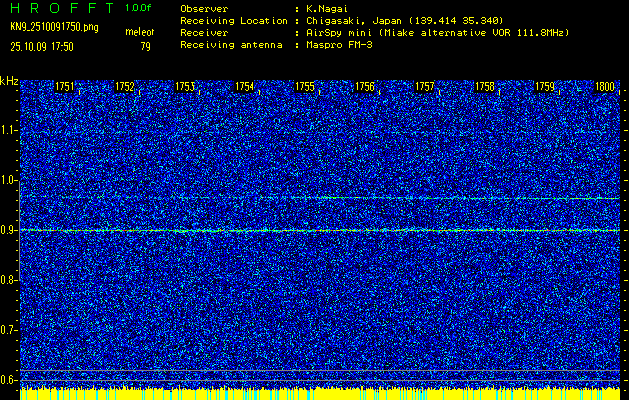Click the 1.00f version label
Viewport: 629px width, 400px height.
pyautogui.click(x=138, y=8)
